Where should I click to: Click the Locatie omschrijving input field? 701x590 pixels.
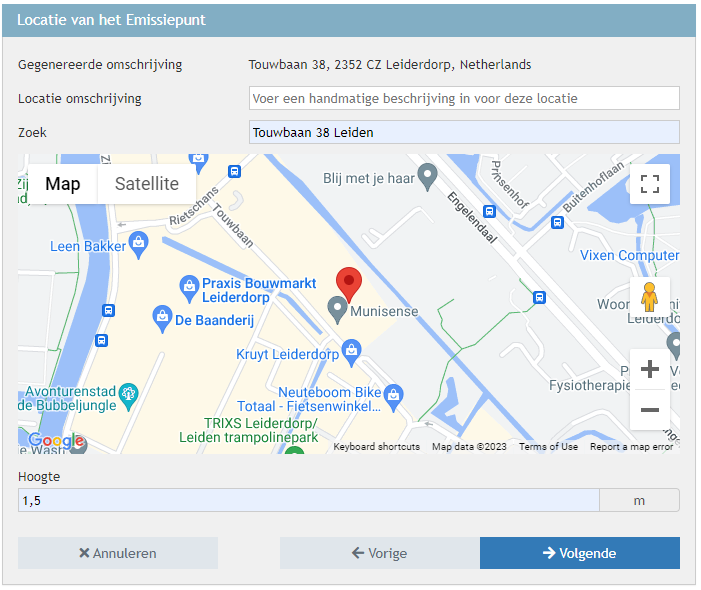tap(464, 98)
